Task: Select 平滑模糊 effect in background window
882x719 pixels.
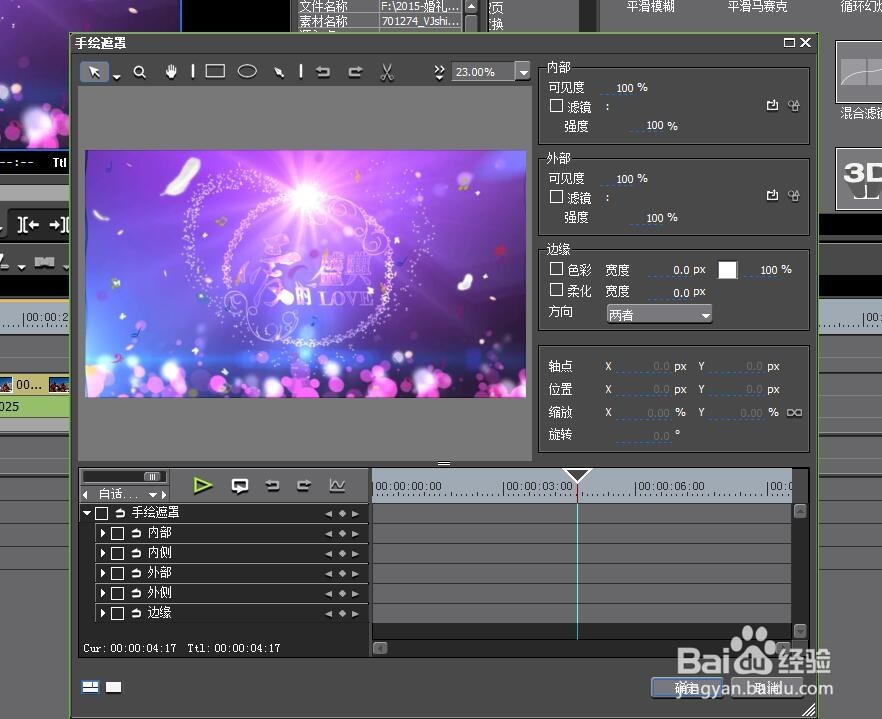Action: coord(650,7)
